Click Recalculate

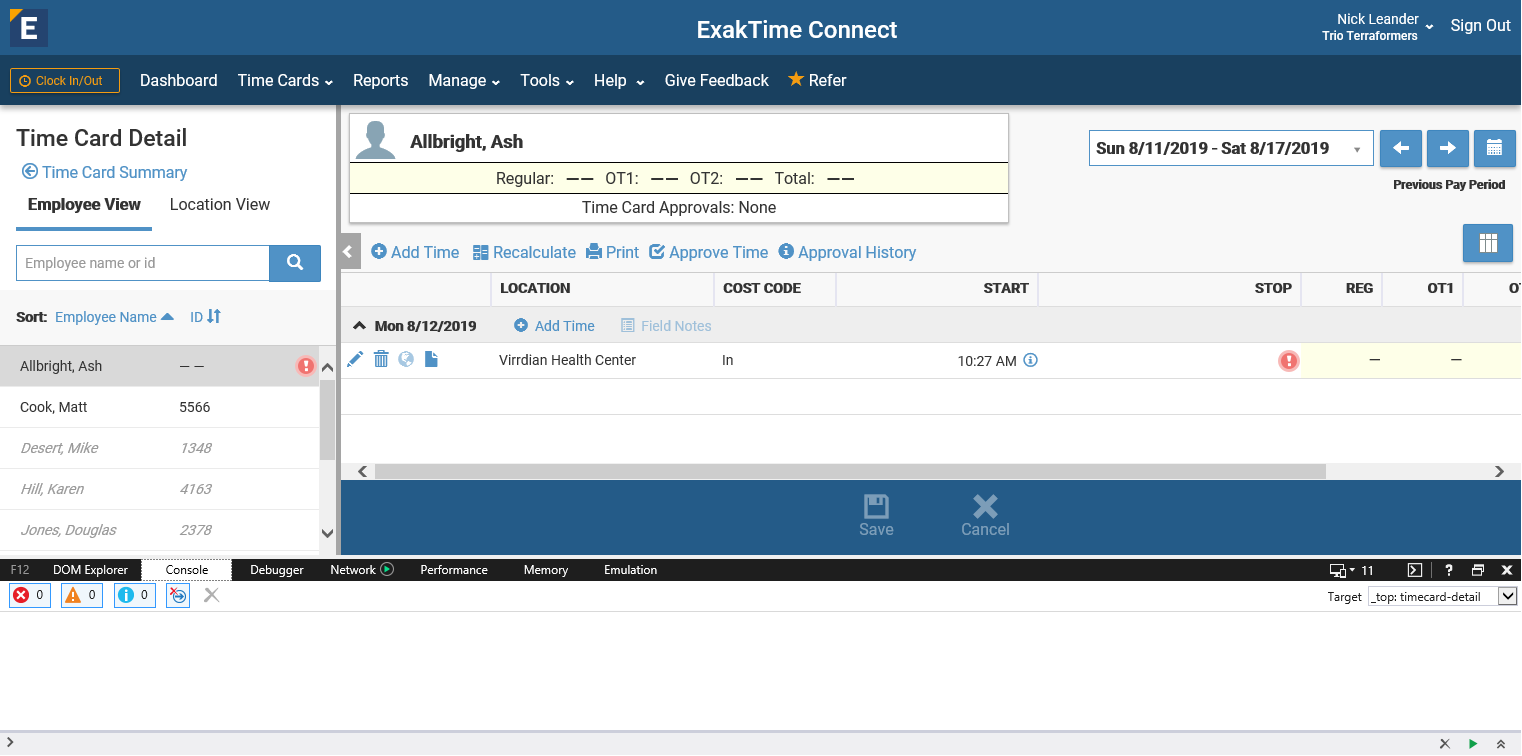pos(524,252)
